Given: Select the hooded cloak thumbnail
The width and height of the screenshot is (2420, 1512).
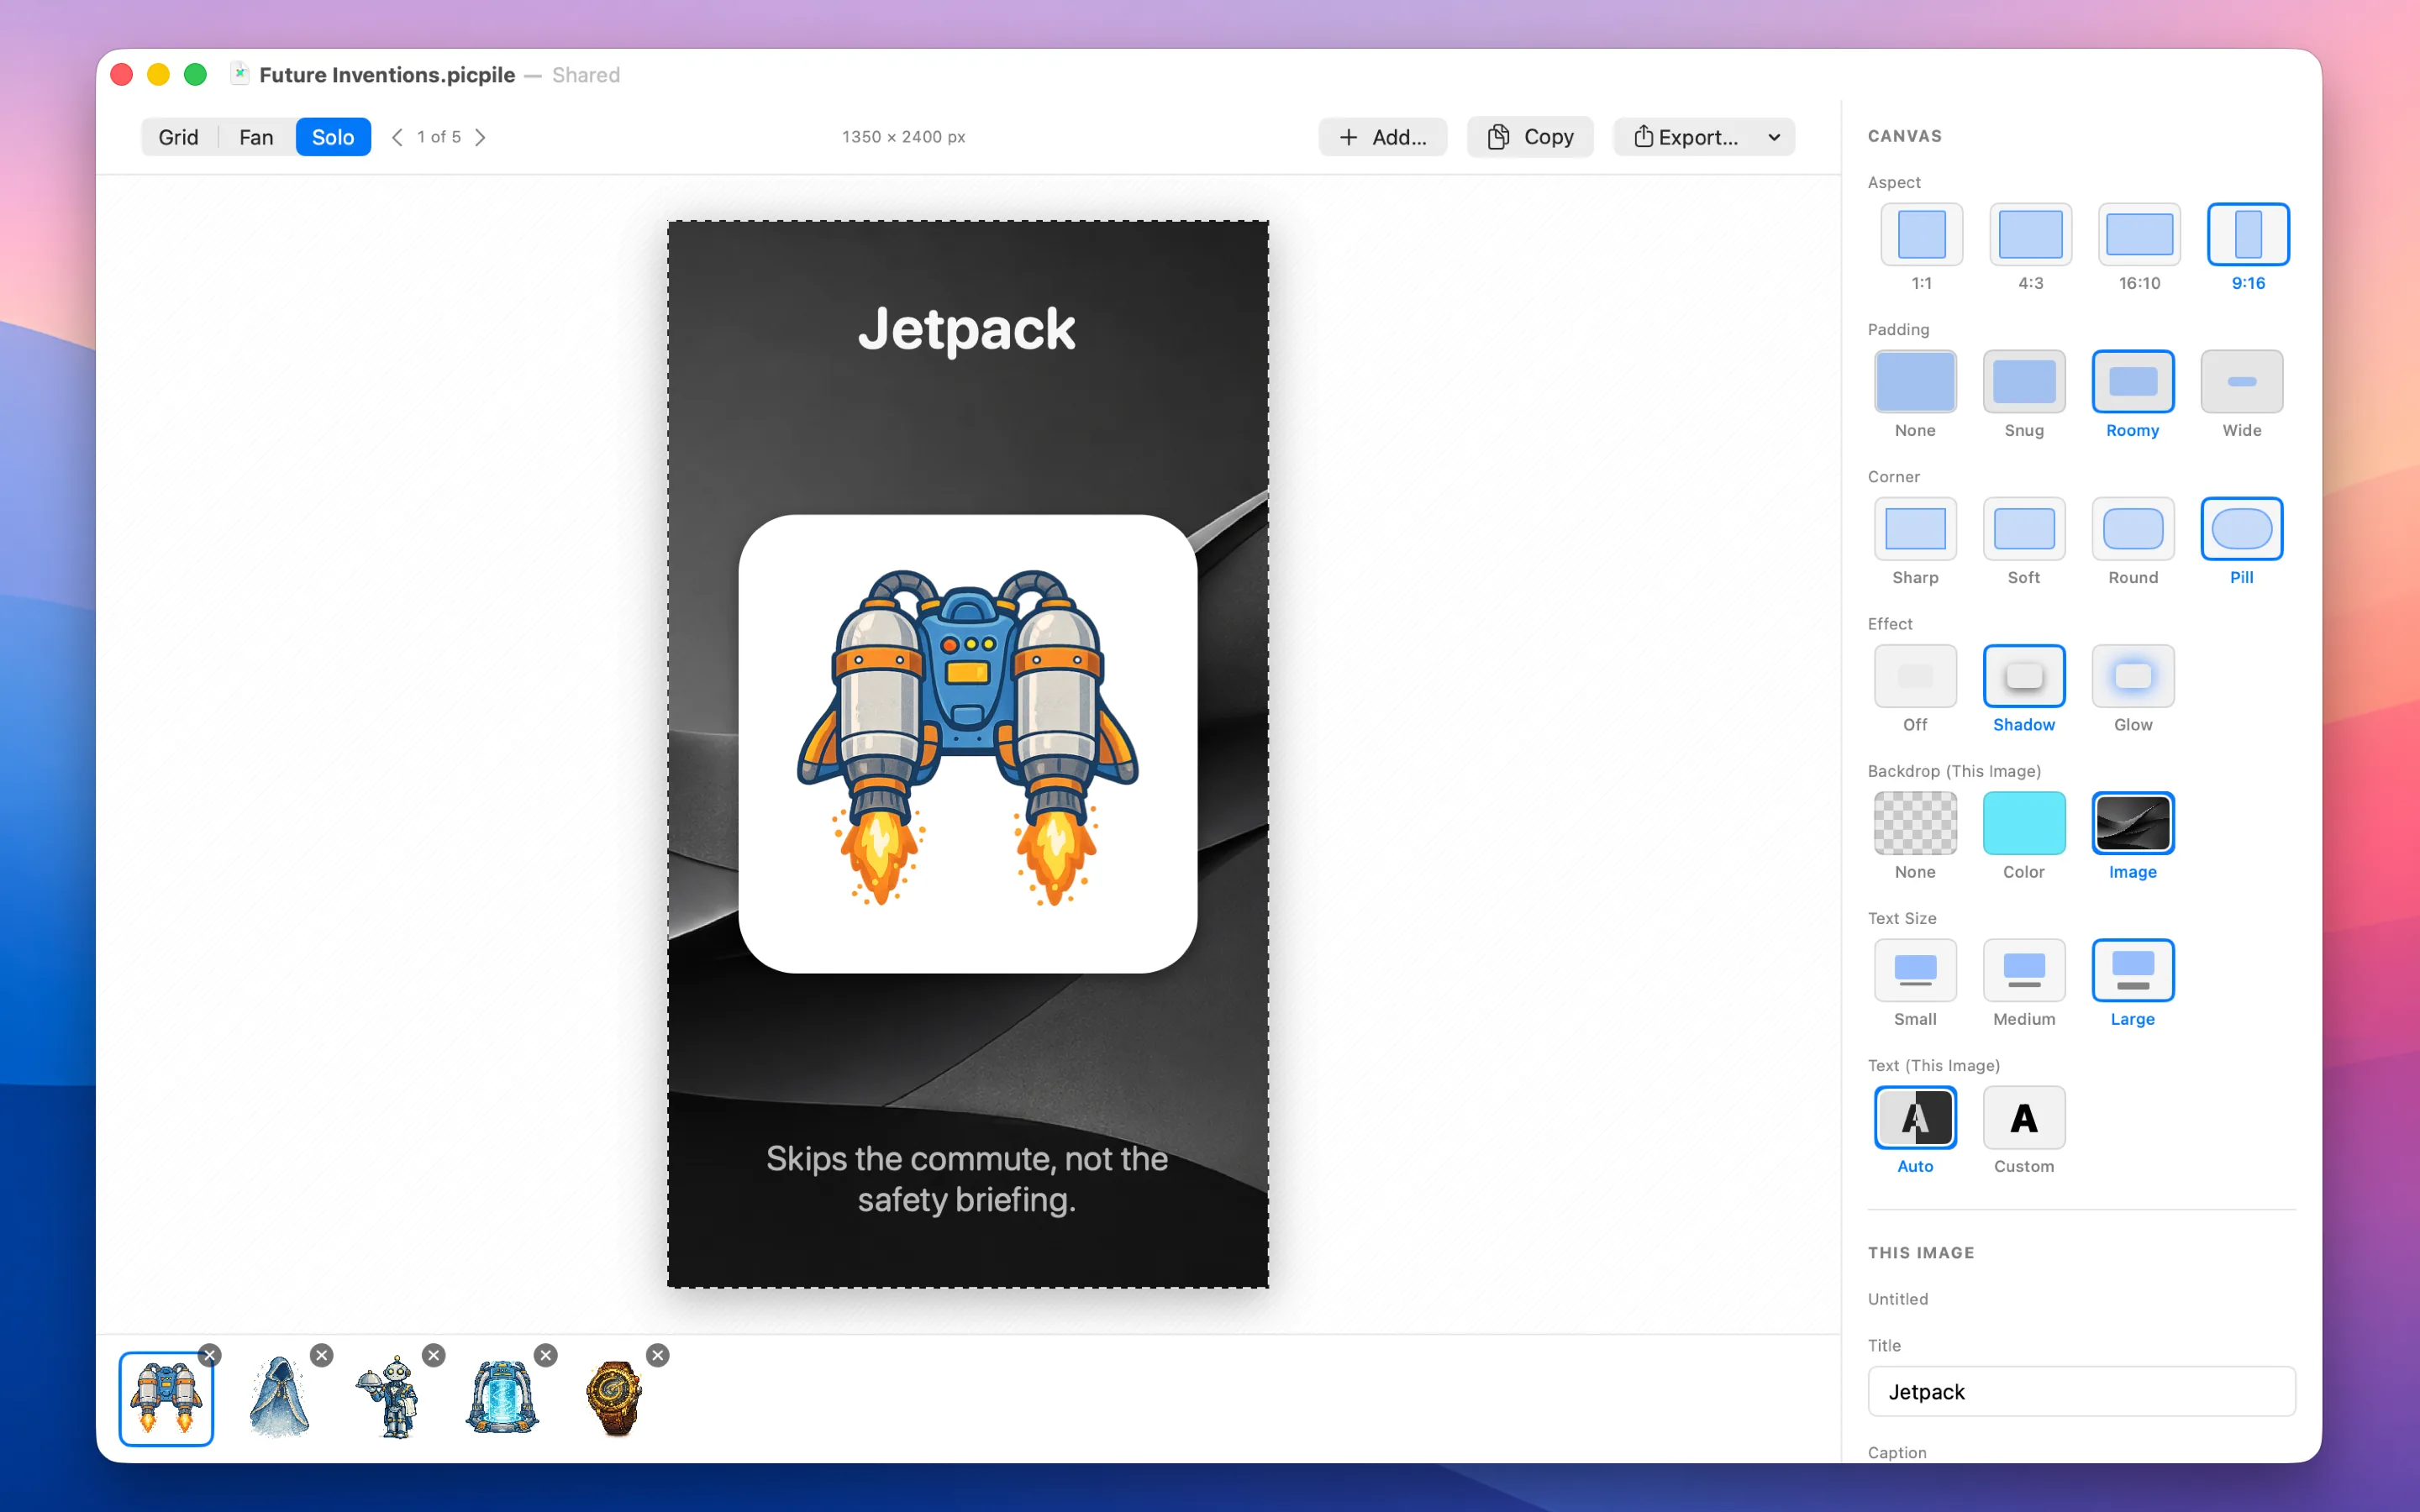Looking at the screenshot, I should [x=279, y=1398].
